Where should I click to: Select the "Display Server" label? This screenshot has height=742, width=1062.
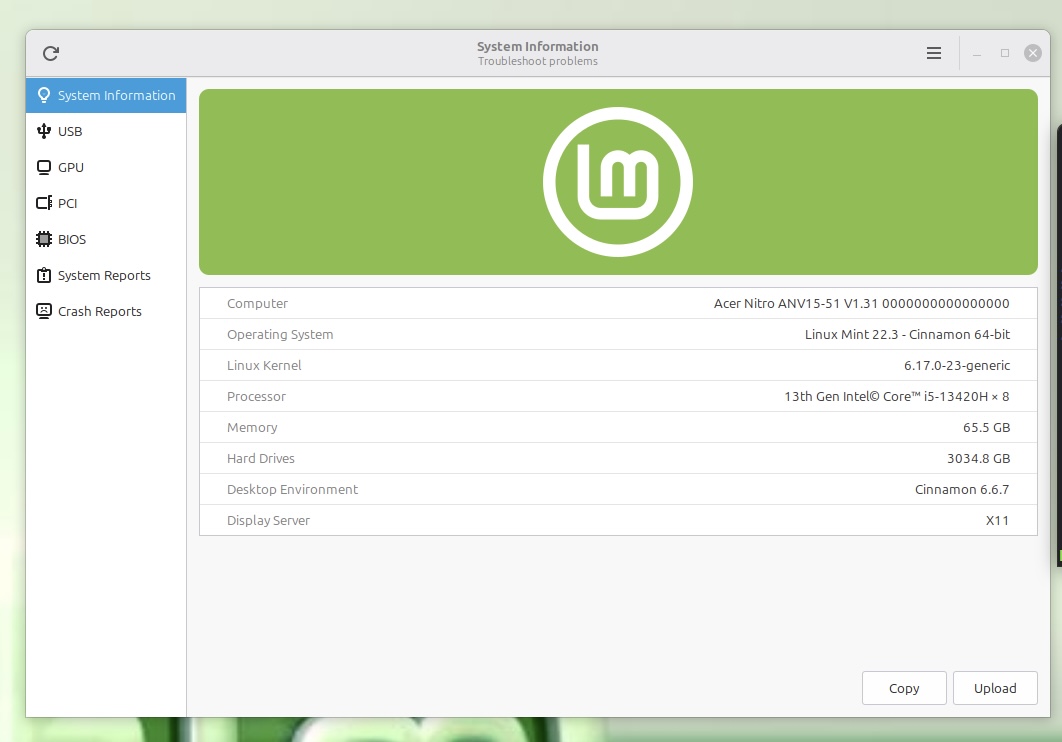coord(268,521)
